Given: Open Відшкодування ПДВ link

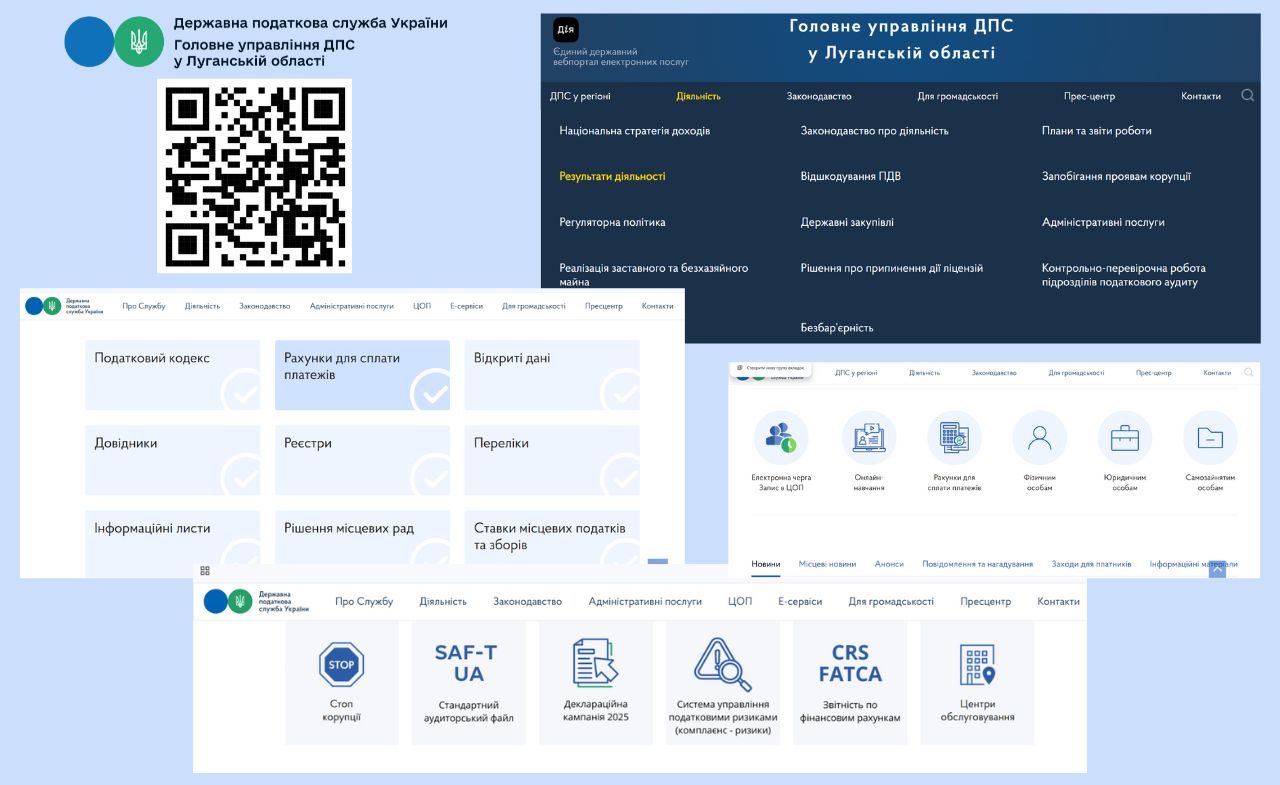Looking at the screenshot, I should 850,176.
